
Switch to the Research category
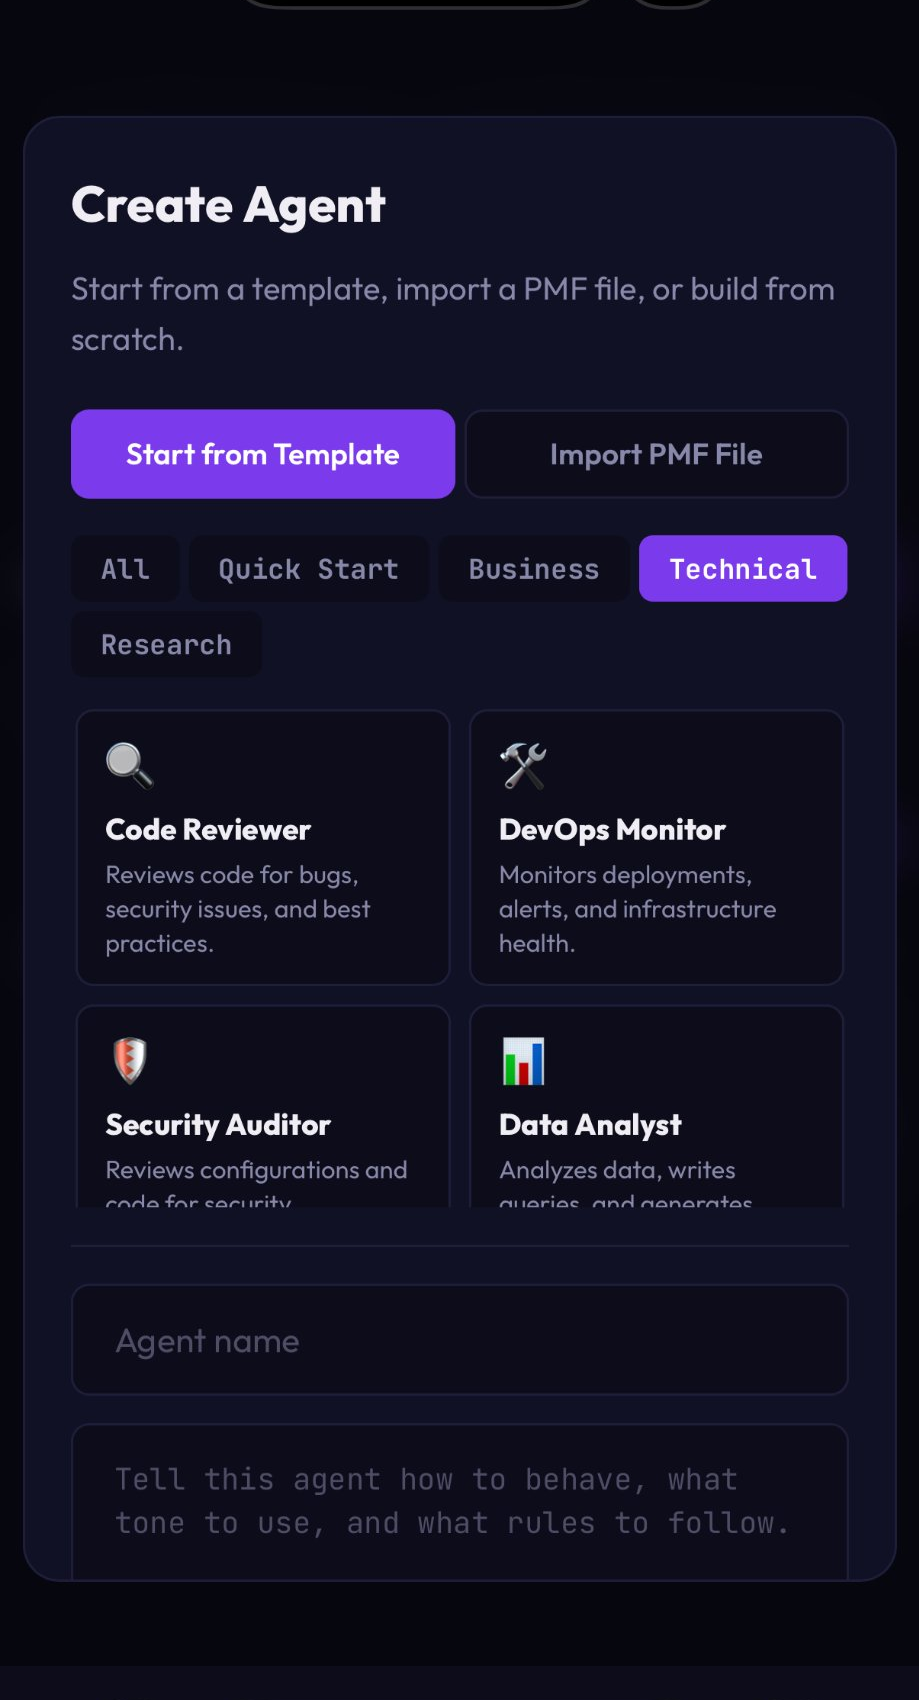166,645
